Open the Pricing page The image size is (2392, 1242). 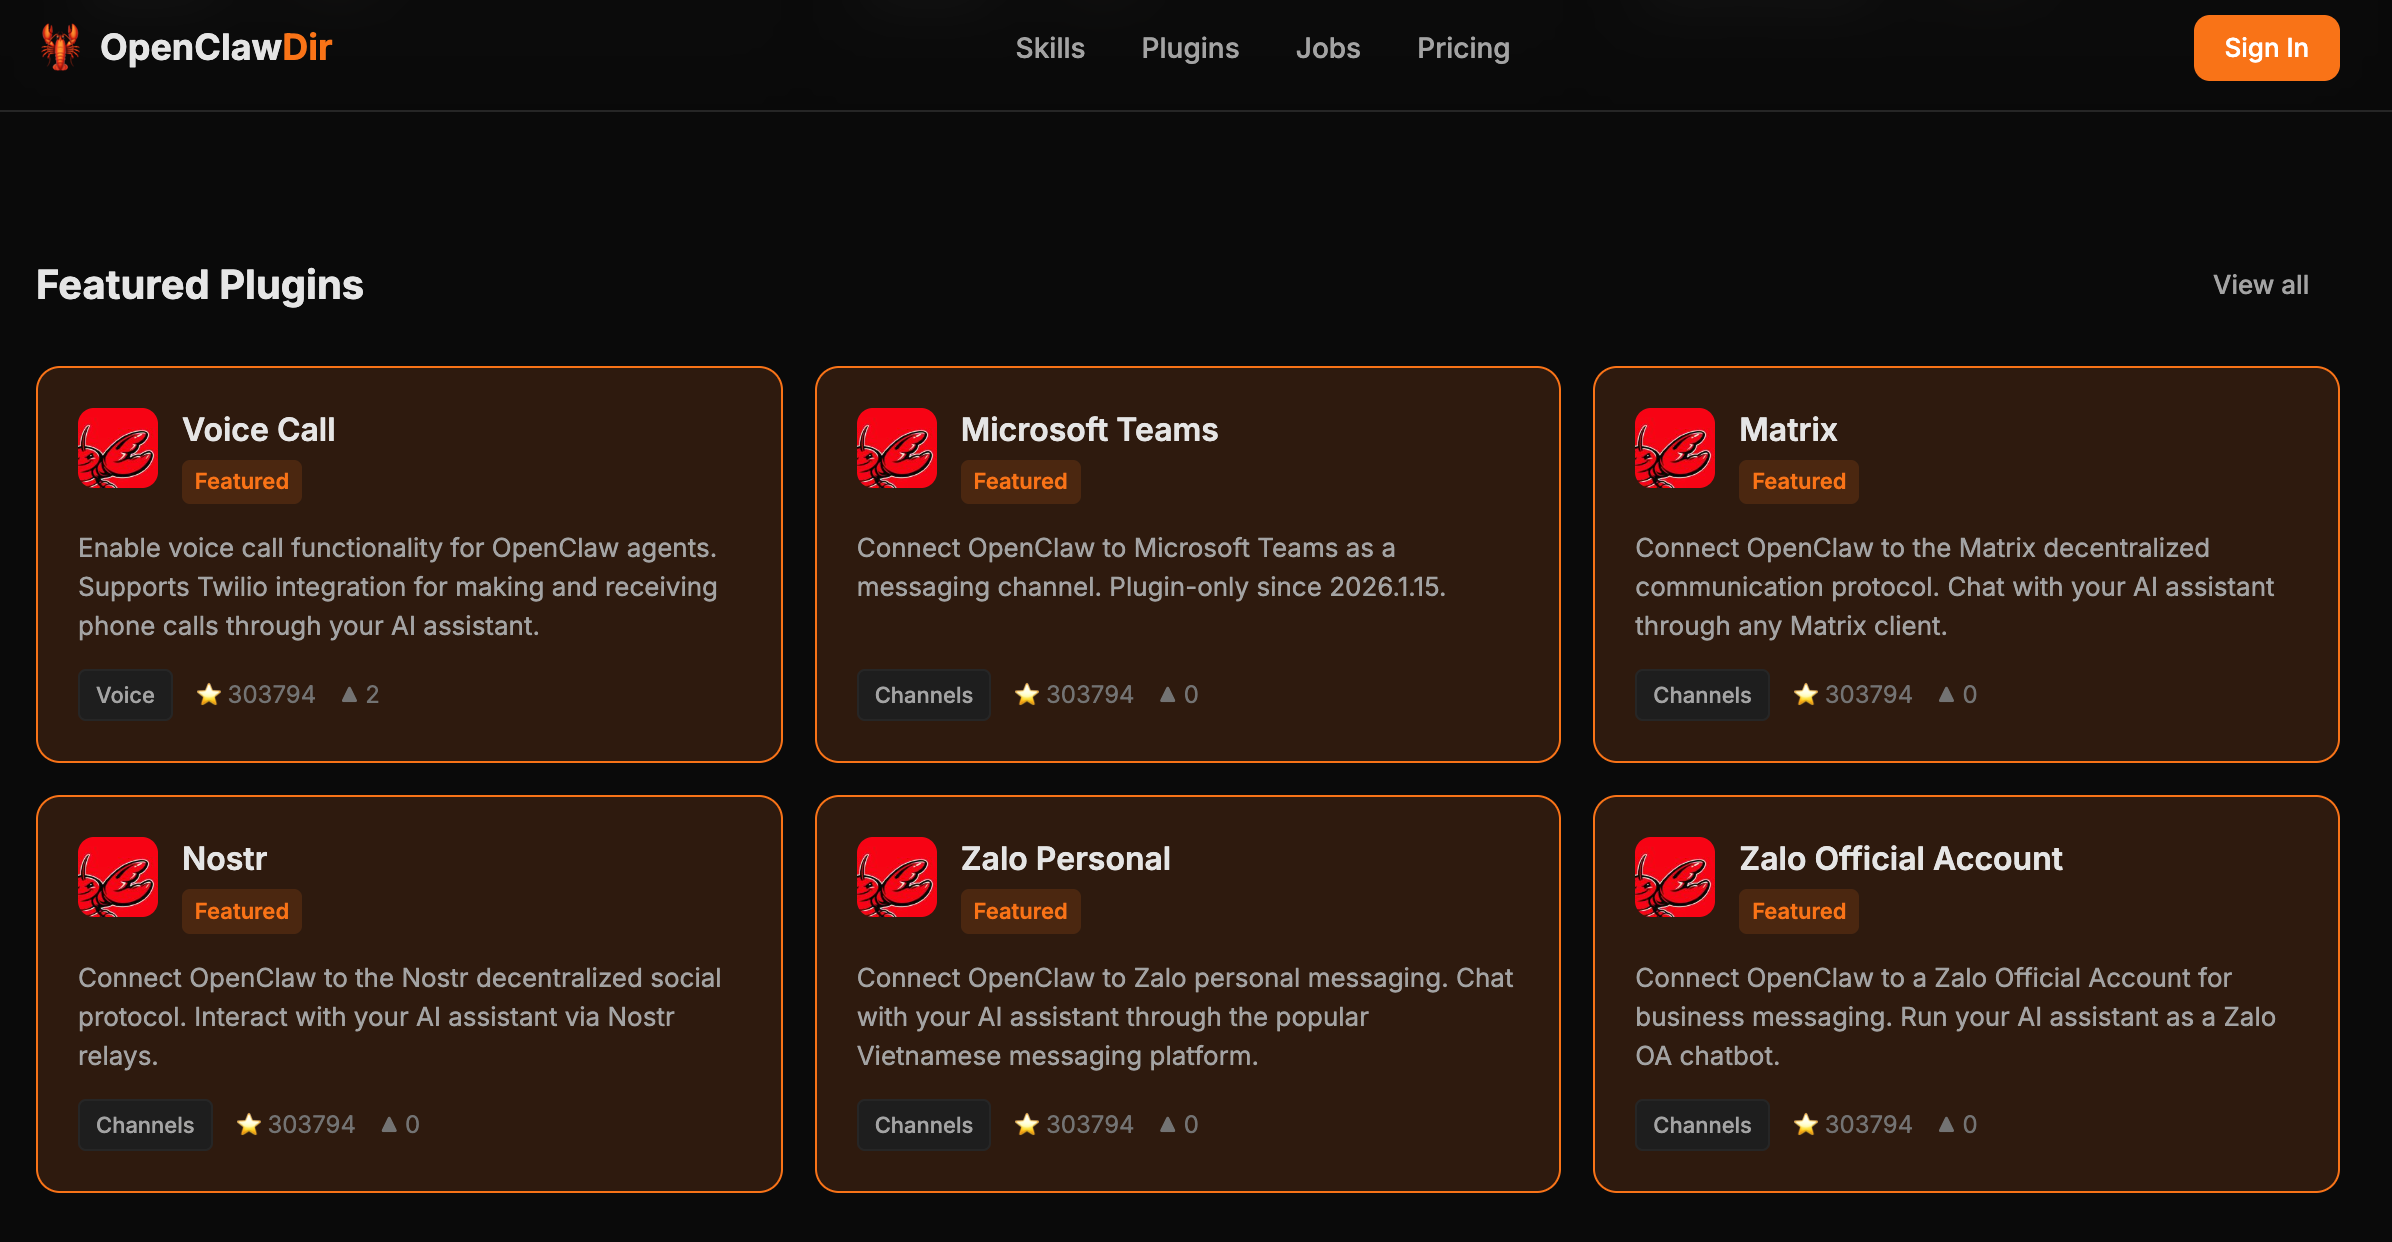pyautogui.click(x=1462, y=48)
